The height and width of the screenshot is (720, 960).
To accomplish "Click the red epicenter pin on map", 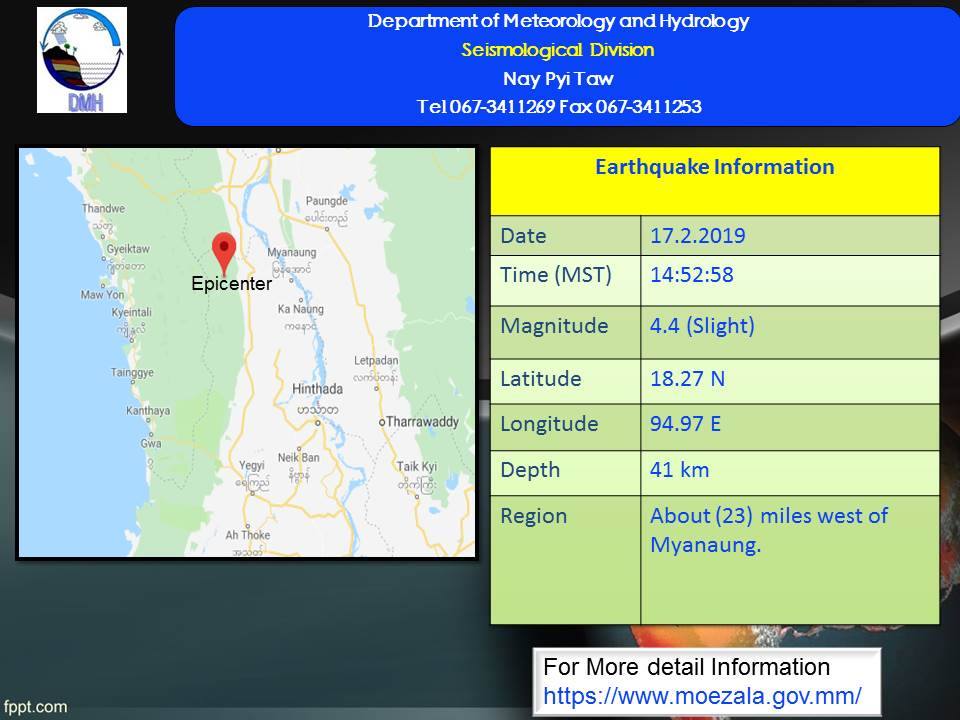I will pyautogui.click(x=225, y=250).
